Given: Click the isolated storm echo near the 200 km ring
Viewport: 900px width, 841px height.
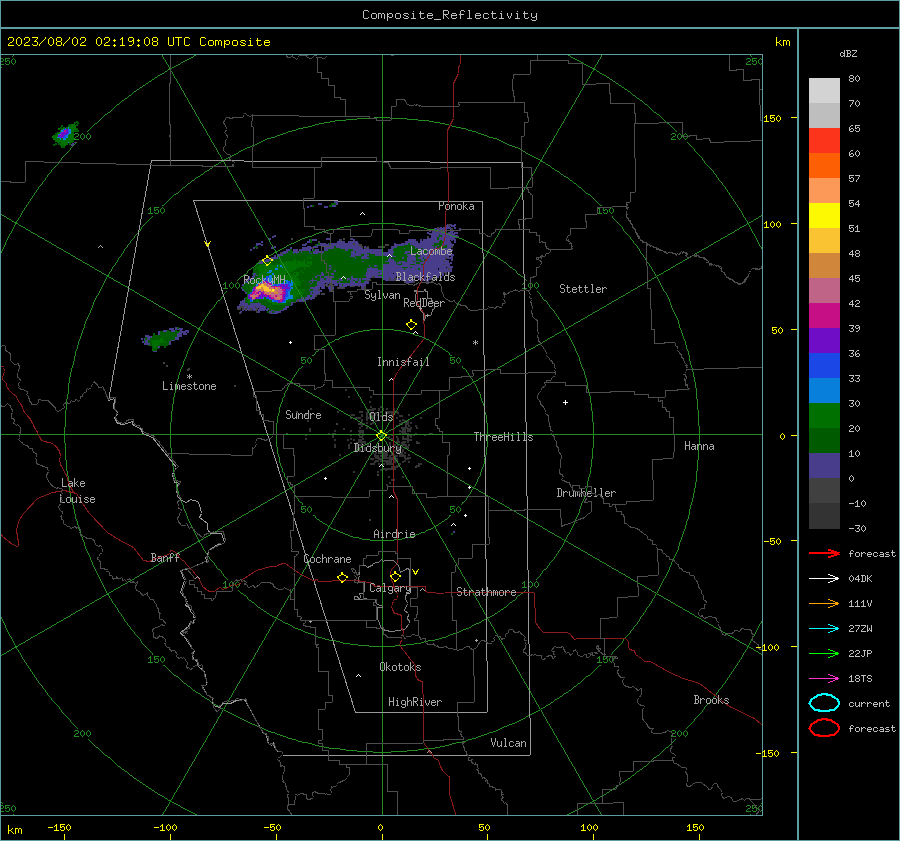Looking at the screenshot, I should [x=65, y=134].
